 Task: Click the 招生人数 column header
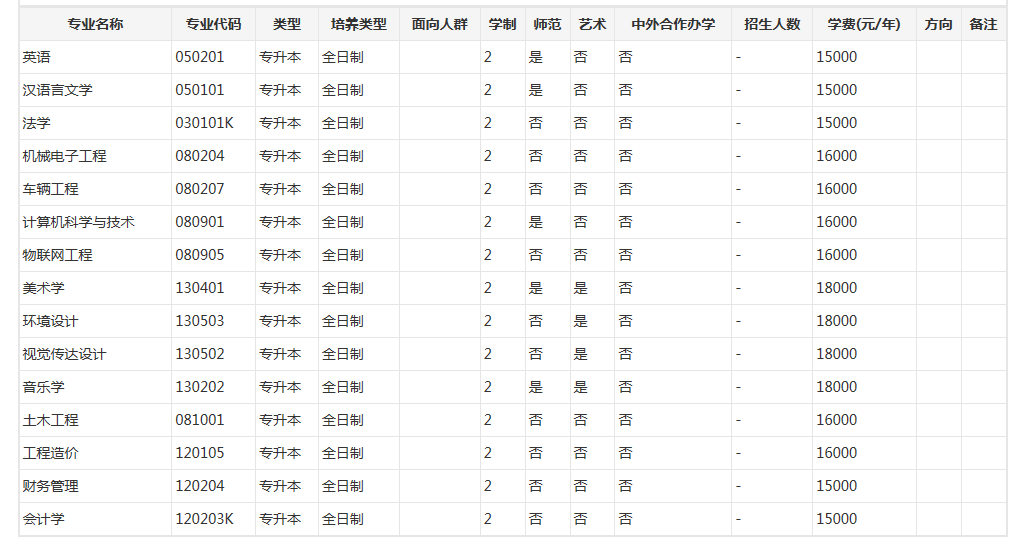click(772, 24)
